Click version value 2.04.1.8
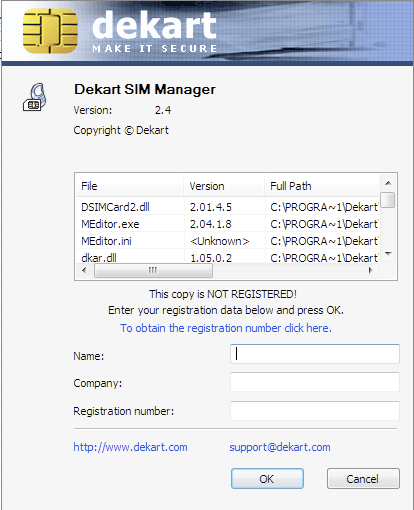The width and height of the screenshot is (414, 510). click(x=211, y=224)
